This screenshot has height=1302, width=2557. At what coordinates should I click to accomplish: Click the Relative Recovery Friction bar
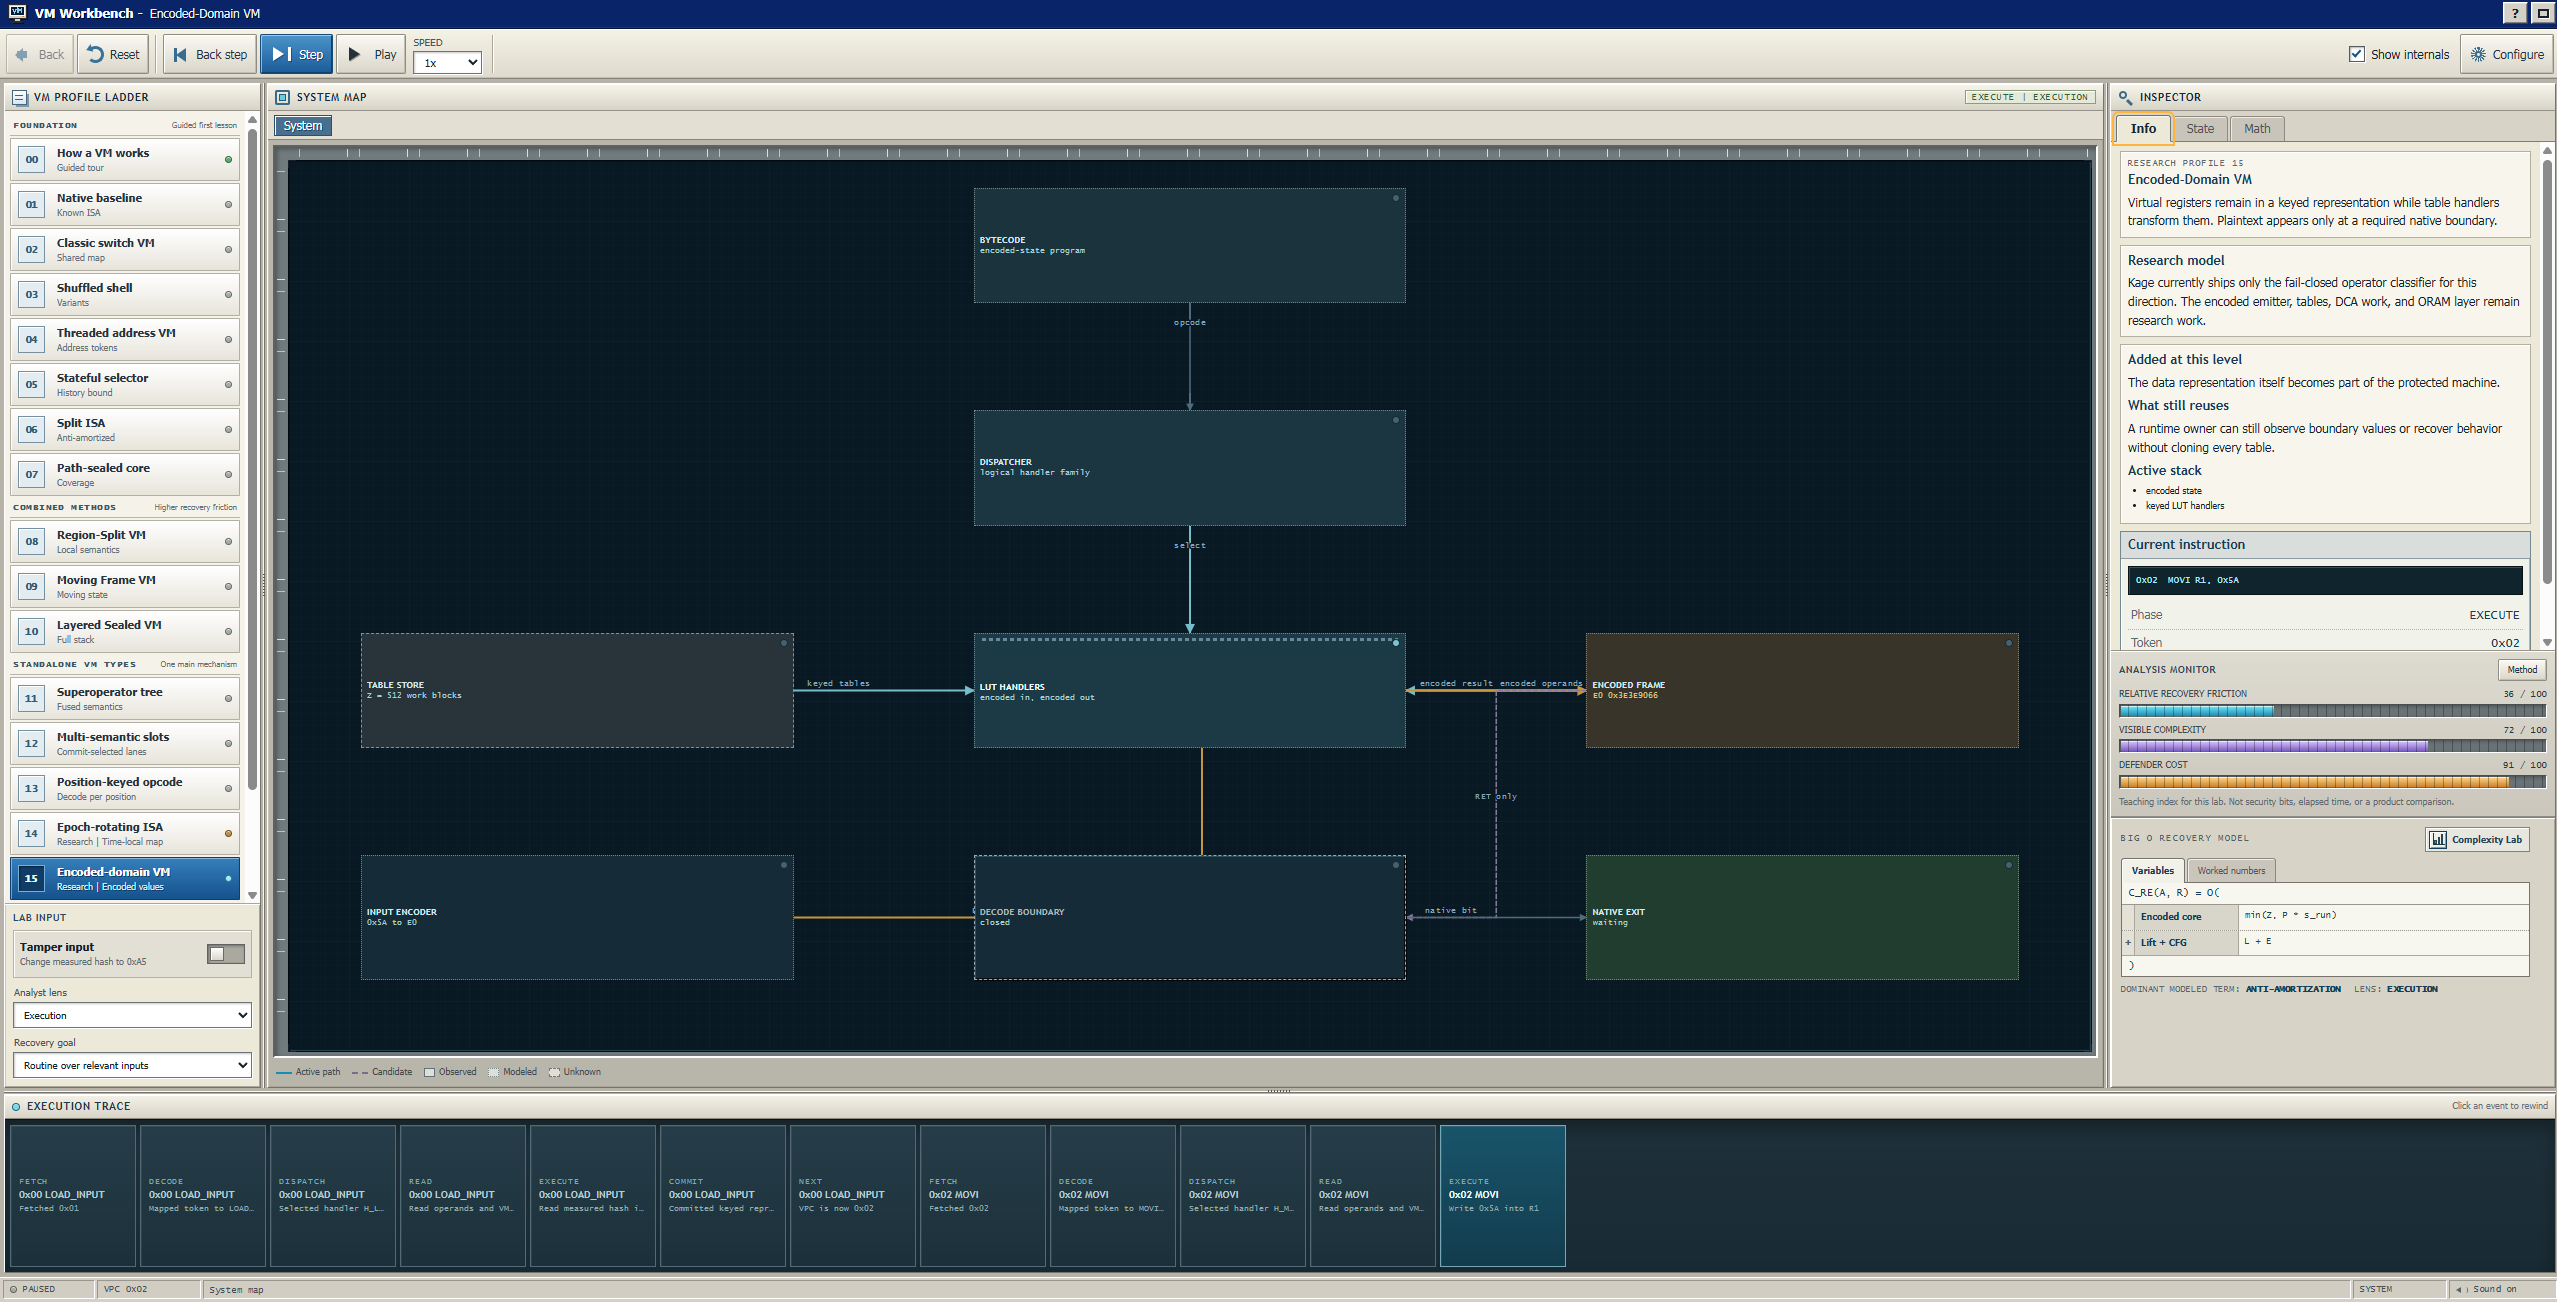point(2332,711)
